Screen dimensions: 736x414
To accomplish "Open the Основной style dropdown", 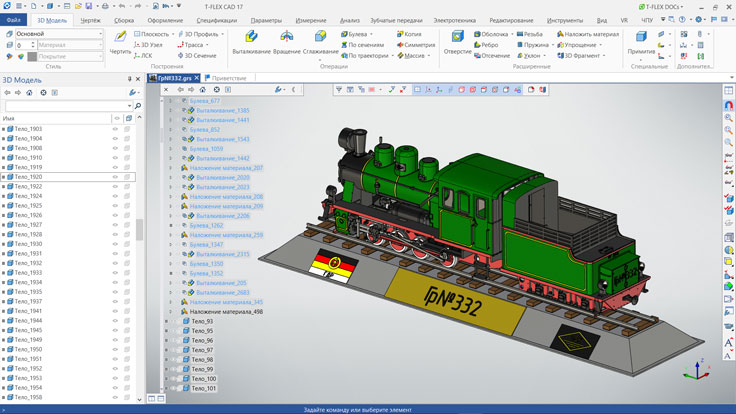I will [x=100, y=33].
